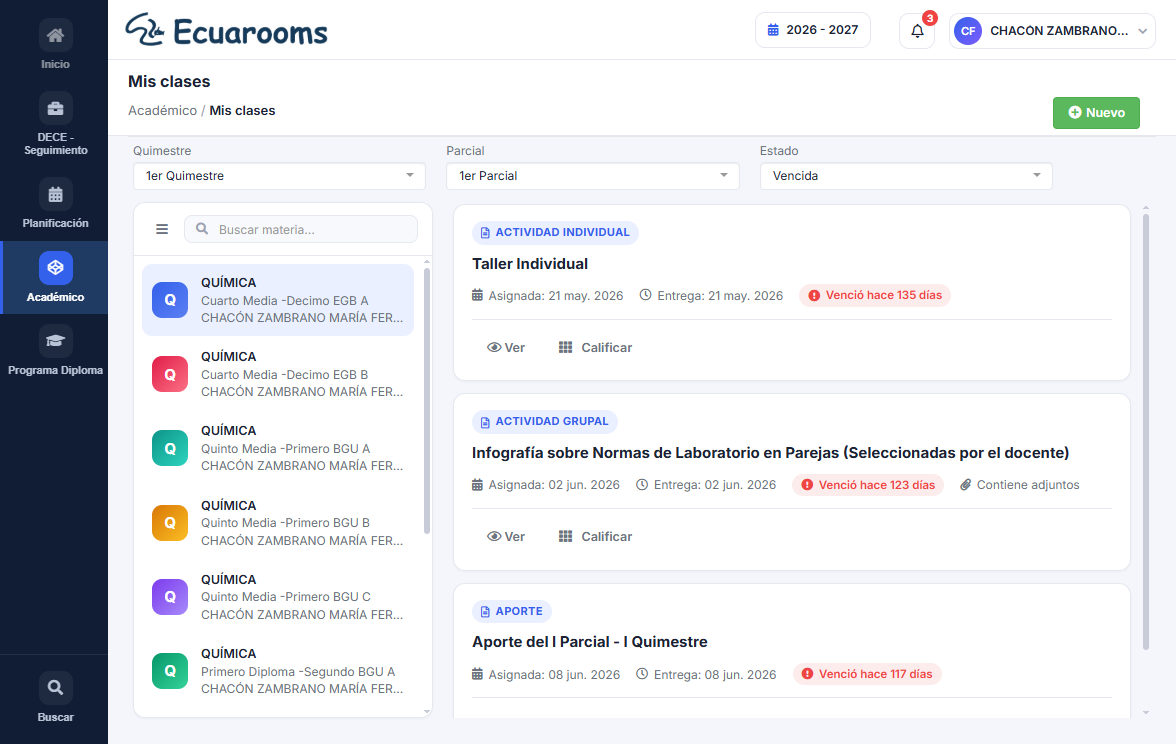Click Ver eye icon for Taller Individual

494,347
